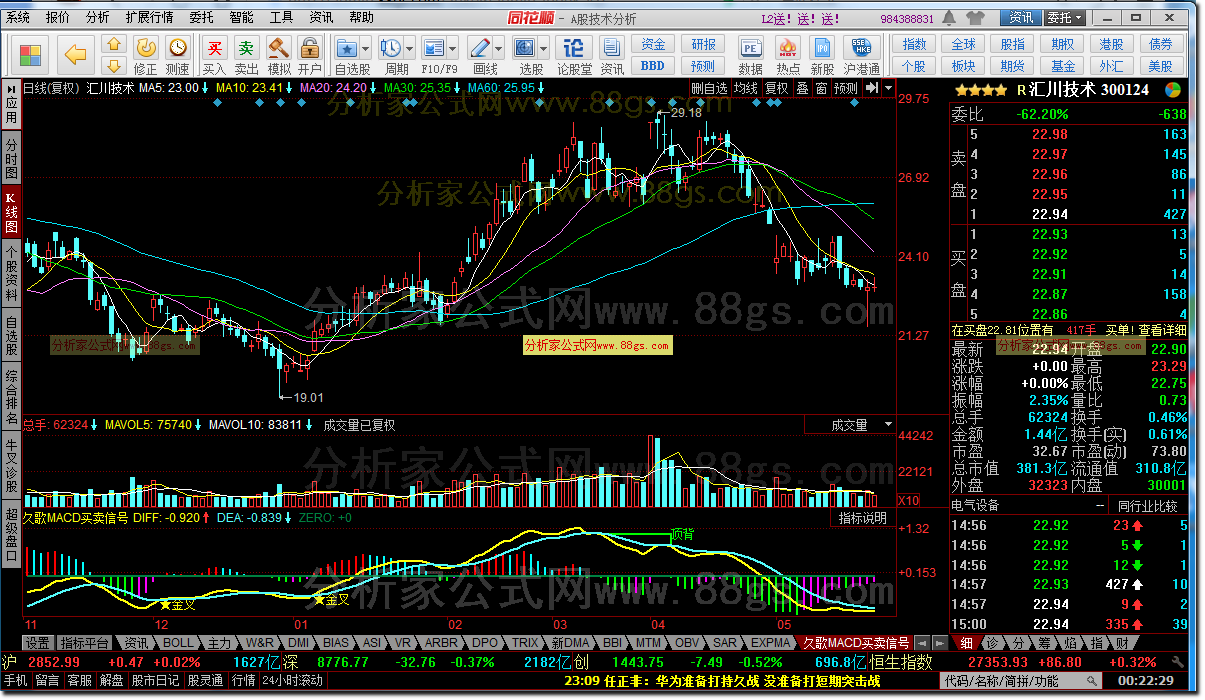The width and height of the screenshot is (1205, 700).
Task: Open the chart header dropdown triangle
Action: coord(887,88)
